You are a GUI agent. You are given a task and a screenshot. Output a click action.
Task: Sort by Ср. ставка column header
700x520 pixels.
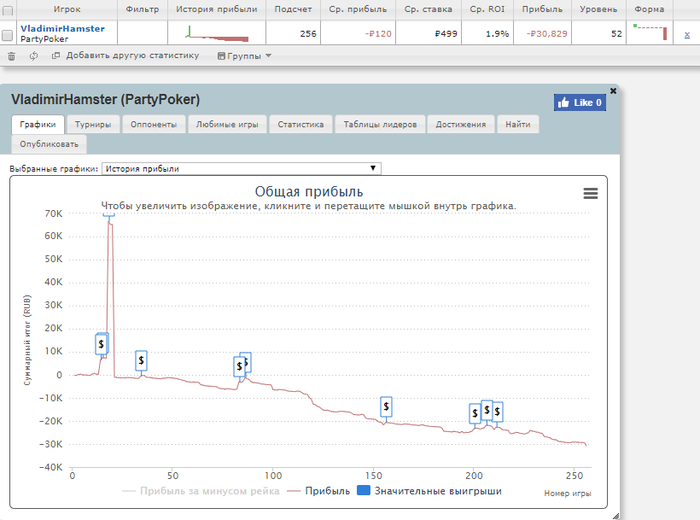click(x=428, y=9)
